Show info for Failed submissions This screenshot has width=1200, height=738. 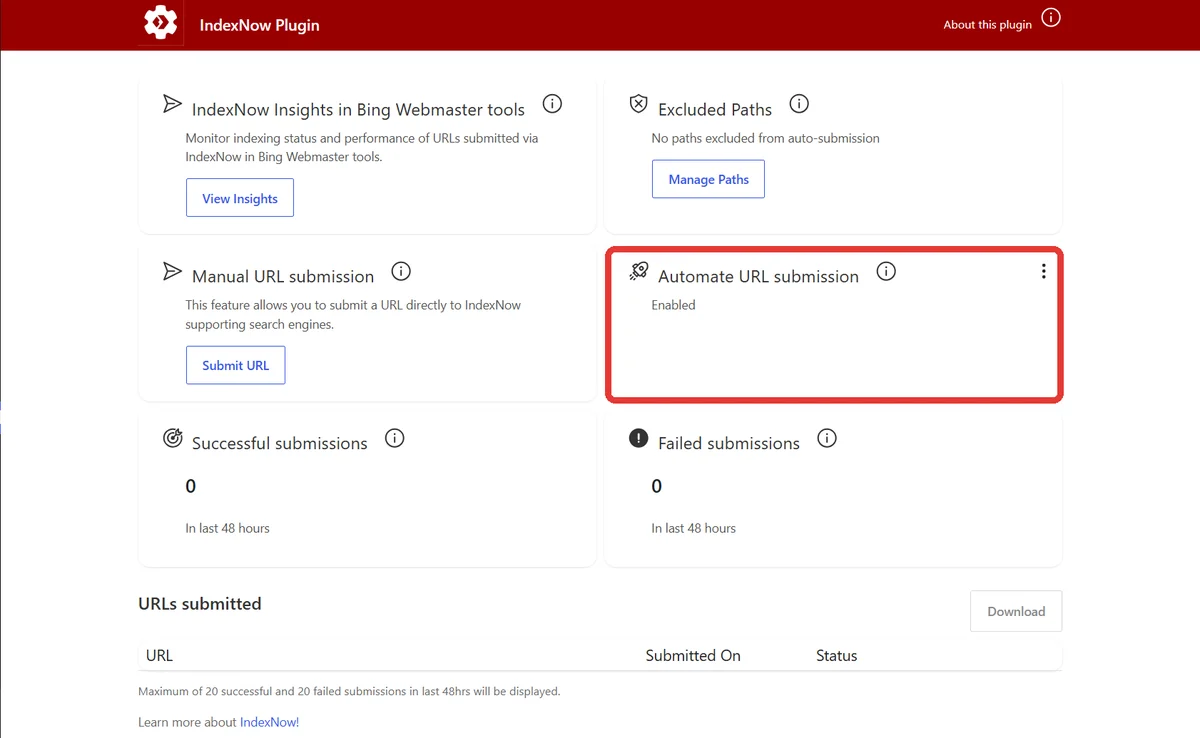point(827,438)
